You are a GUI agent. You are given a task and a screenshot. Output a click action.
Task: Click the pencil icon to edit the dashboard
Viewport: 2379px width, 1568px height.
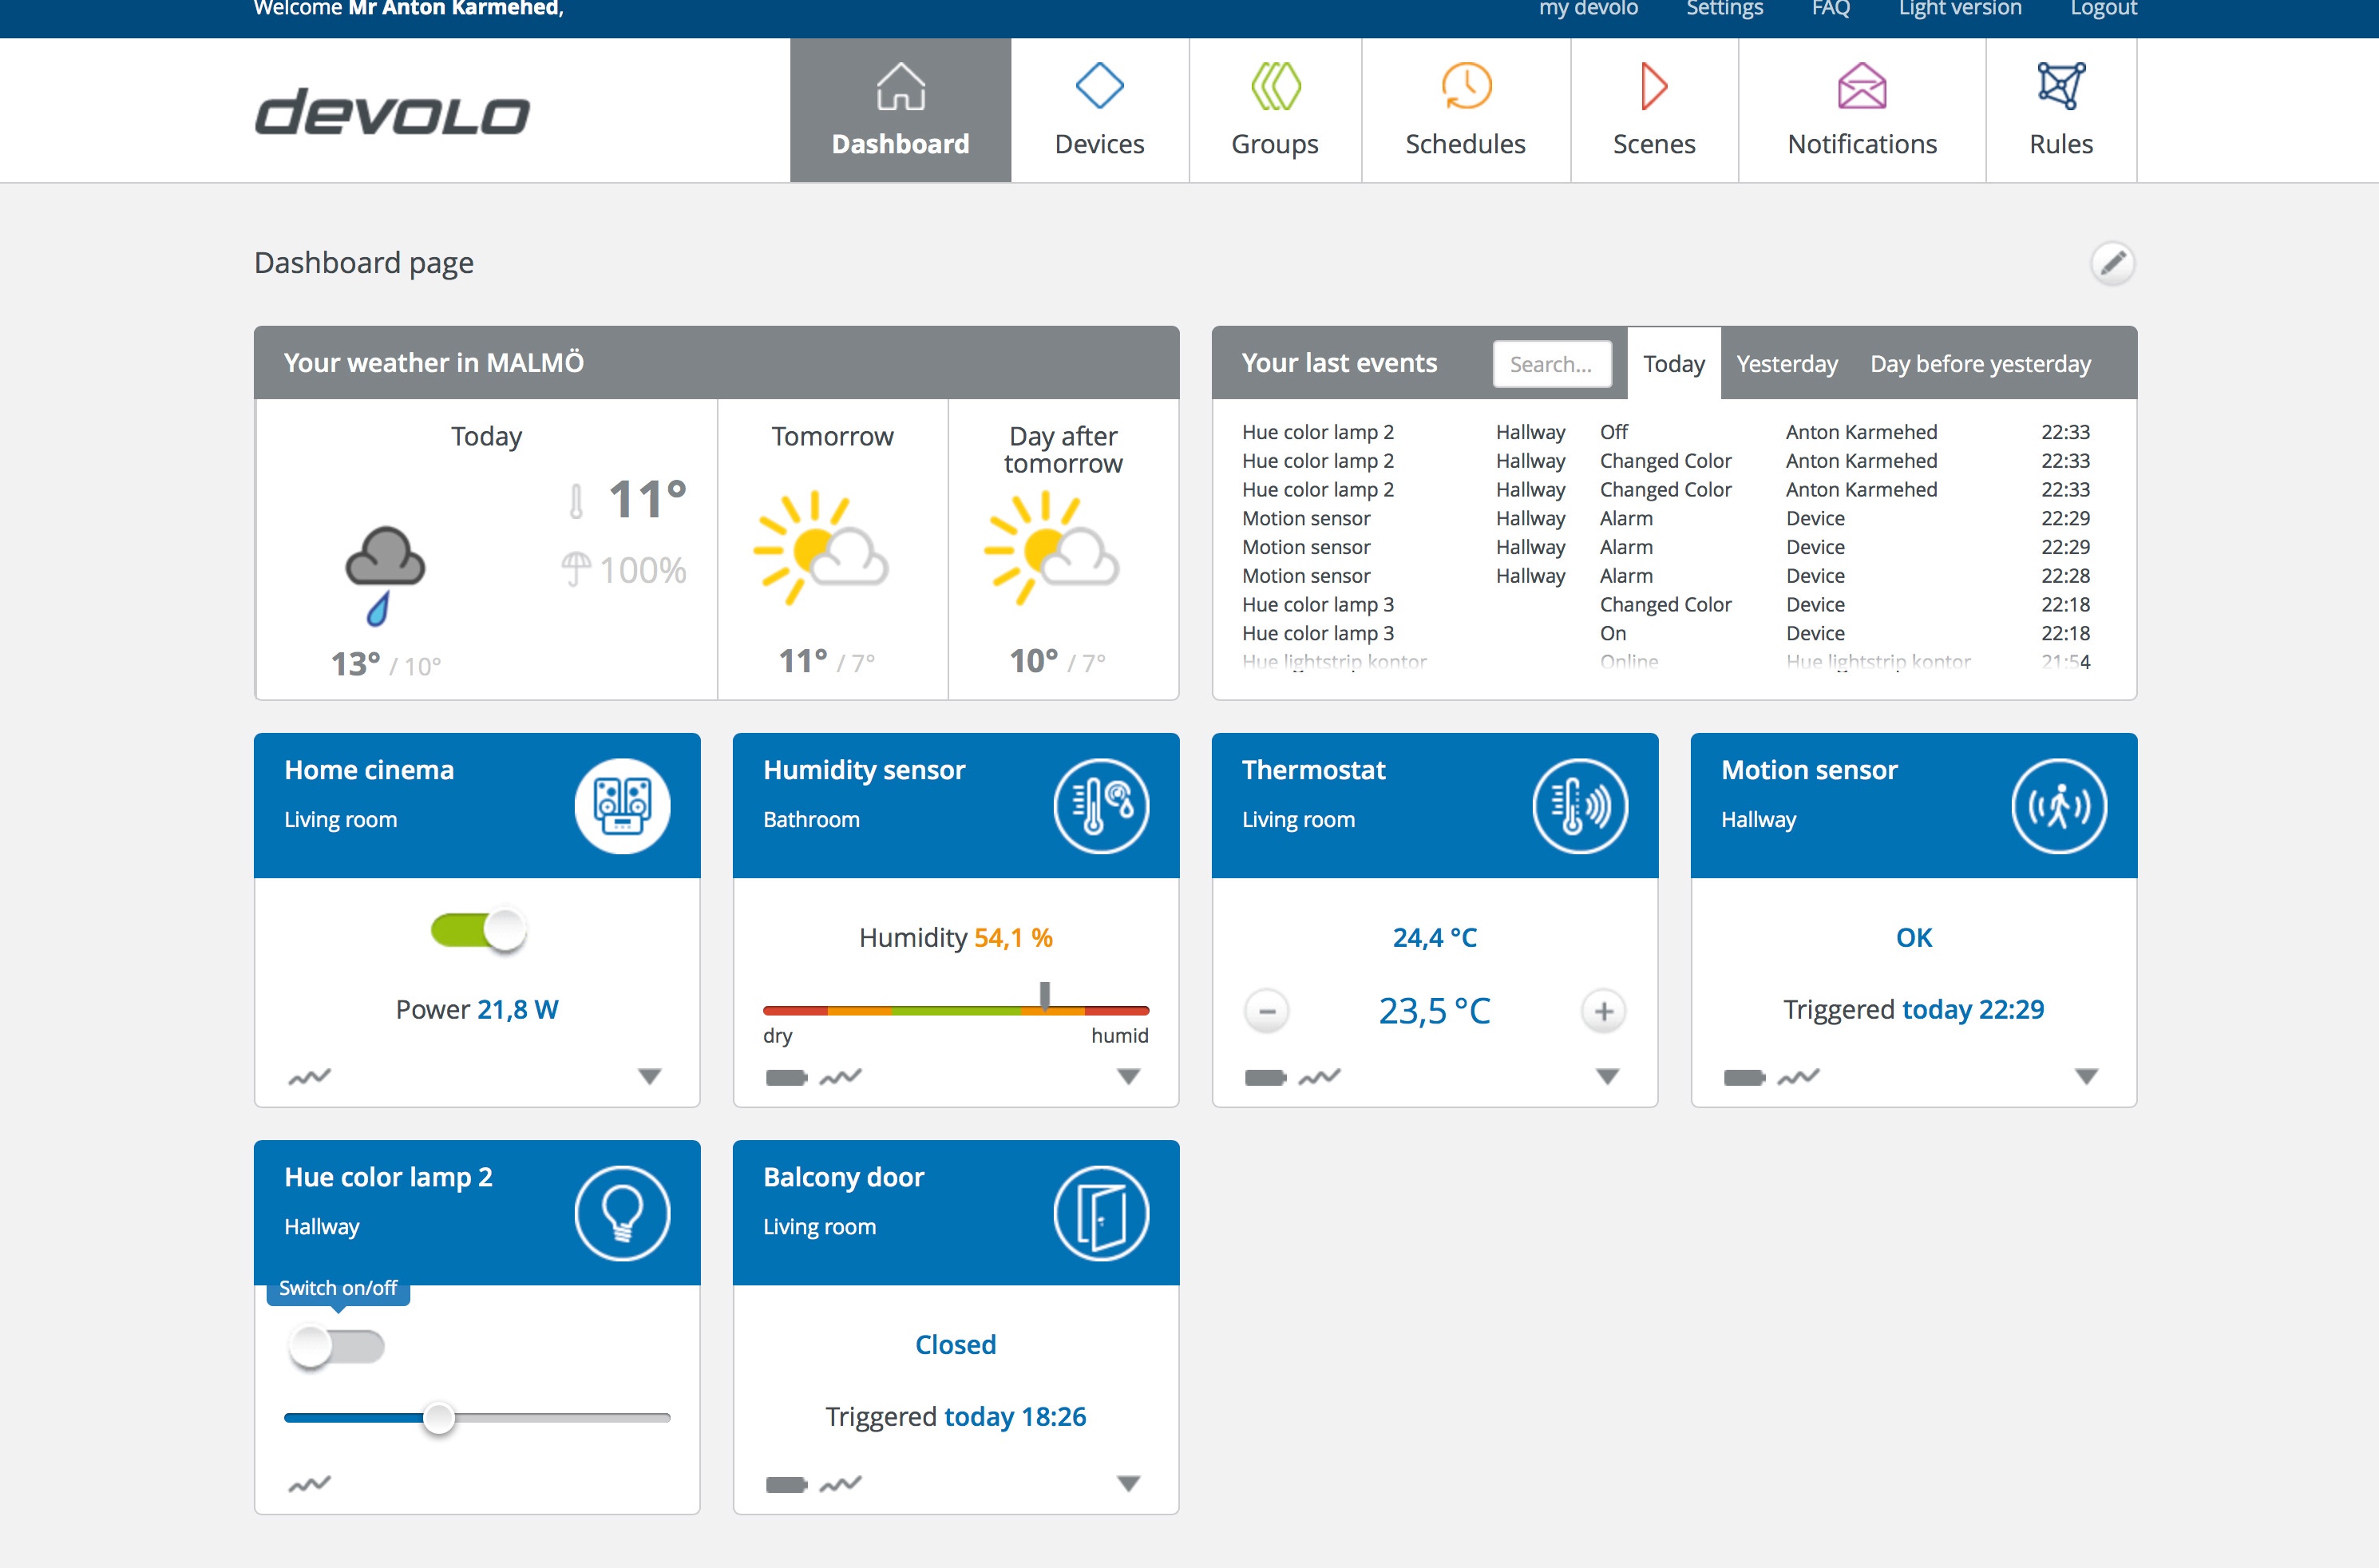pos(2113,263)
